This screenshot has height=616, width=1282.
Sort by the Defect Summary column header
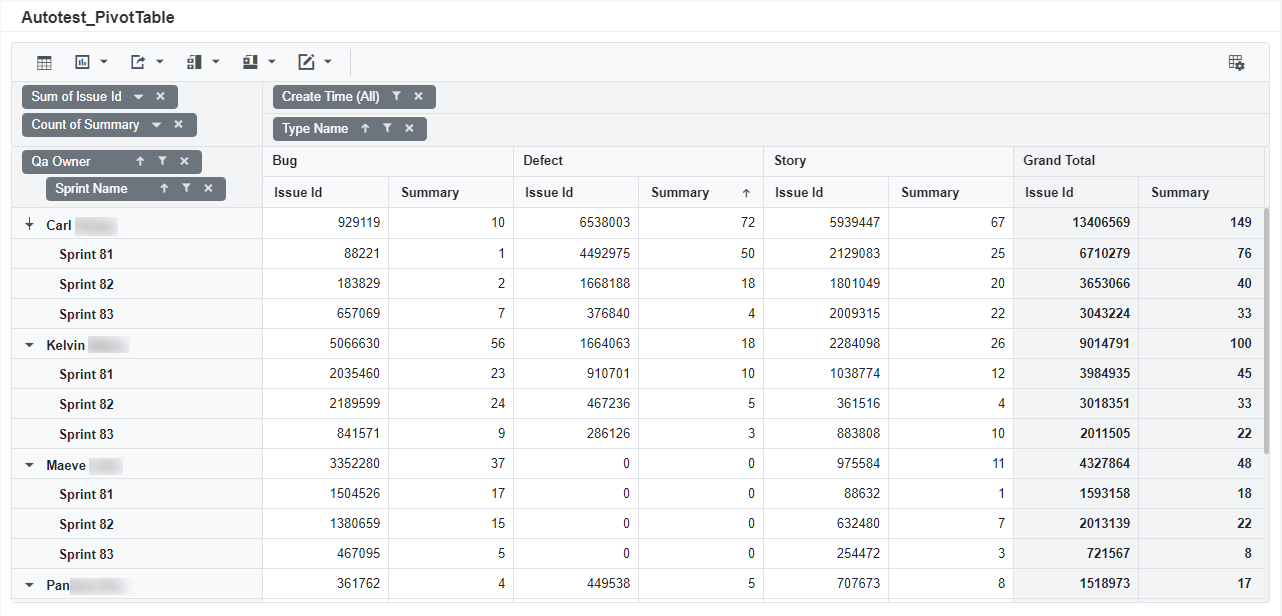[680, 193]
